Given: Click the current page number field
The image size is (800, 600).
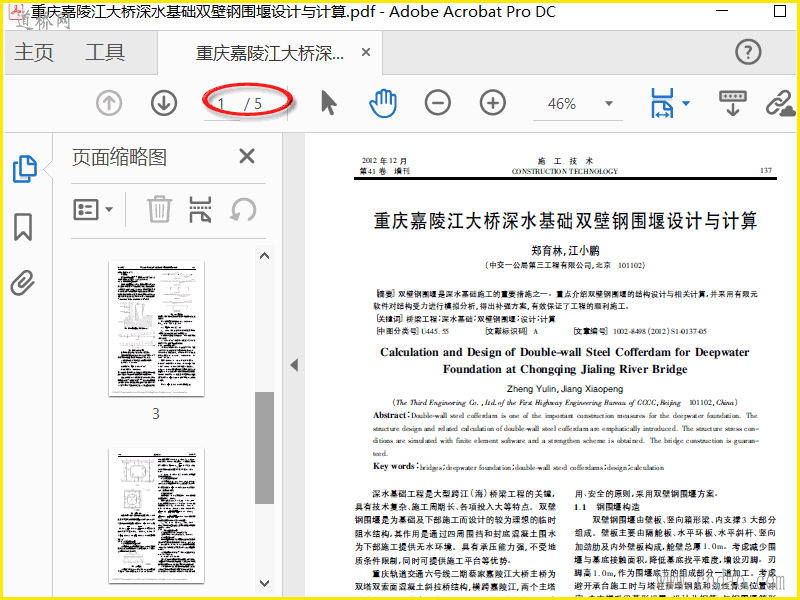Looking at the screenshot, I should coord(221,104).
